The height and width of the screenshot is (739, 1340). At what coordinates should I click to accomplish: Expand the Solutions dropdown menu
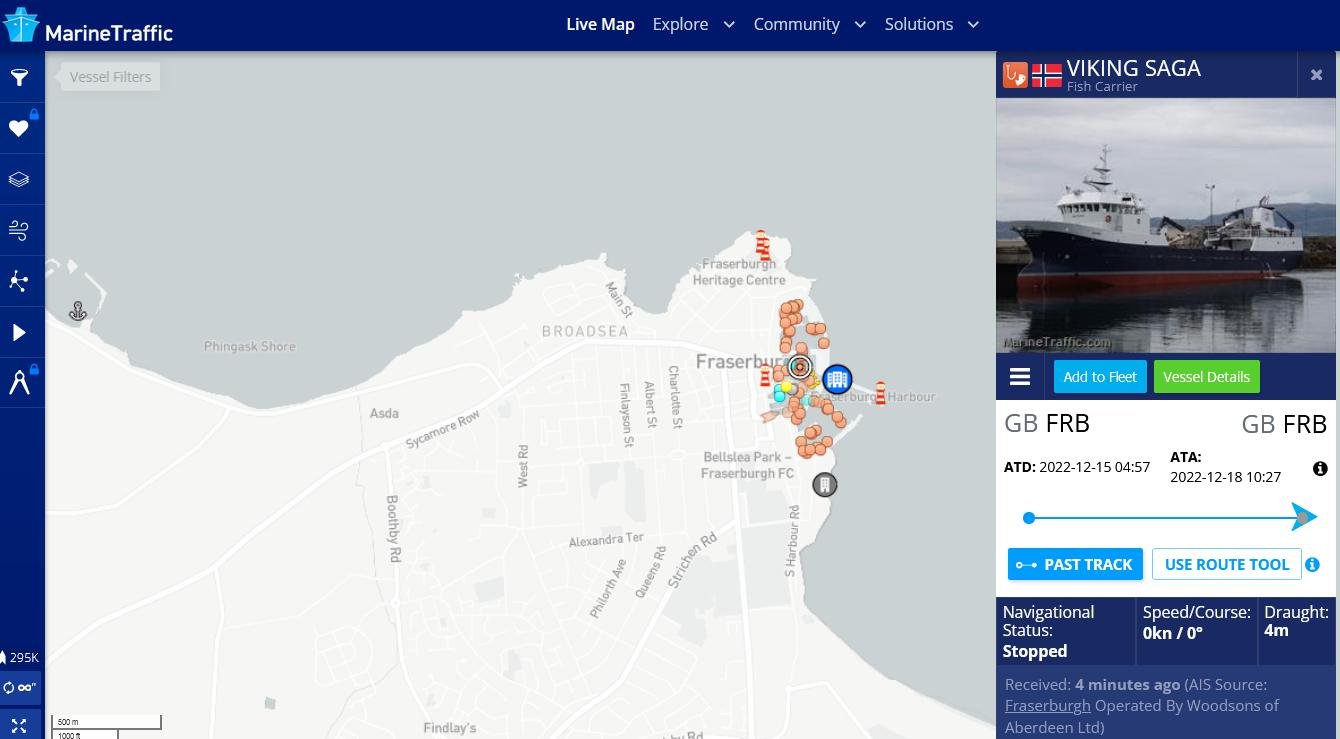pos(931,24)
